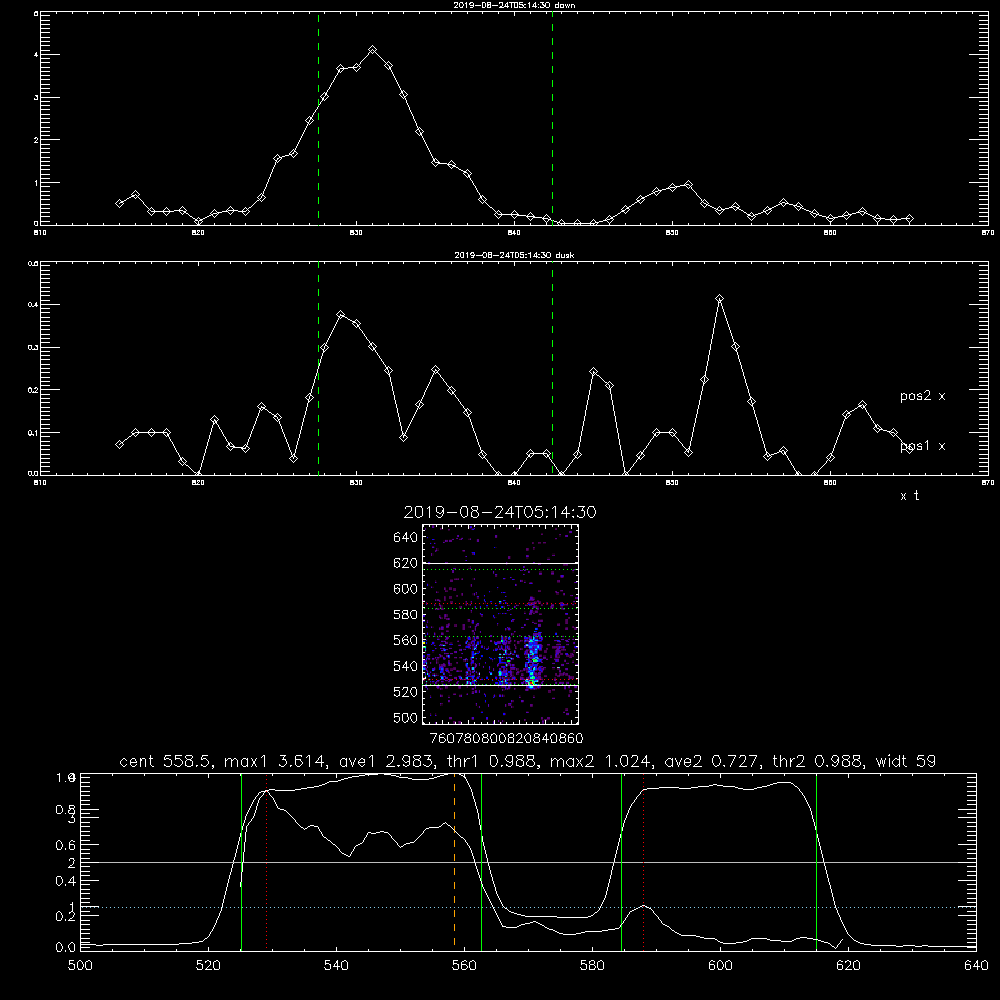Click the rightmost solid green line in bottom plot
This screenshot has height=1000, width=1000.
tap(816, 862)
